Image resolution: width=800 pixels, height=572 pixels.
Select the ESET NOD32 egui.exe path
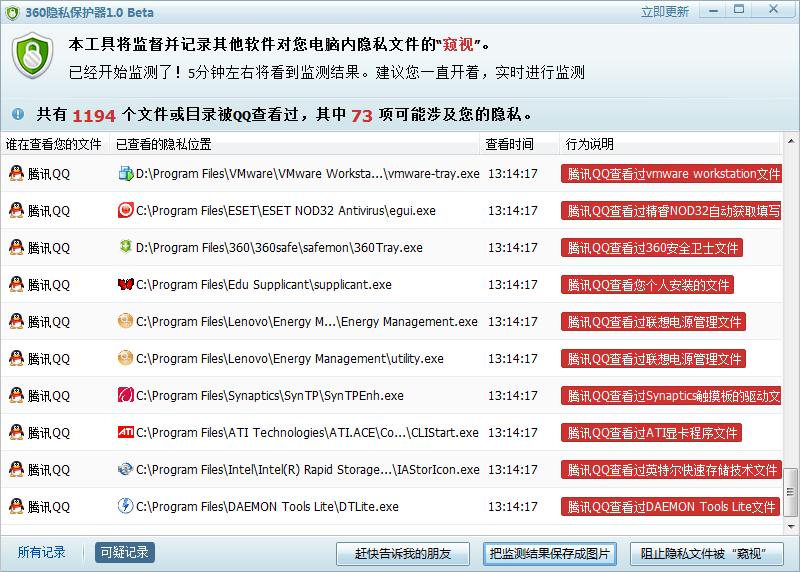(x=286, y=210)
